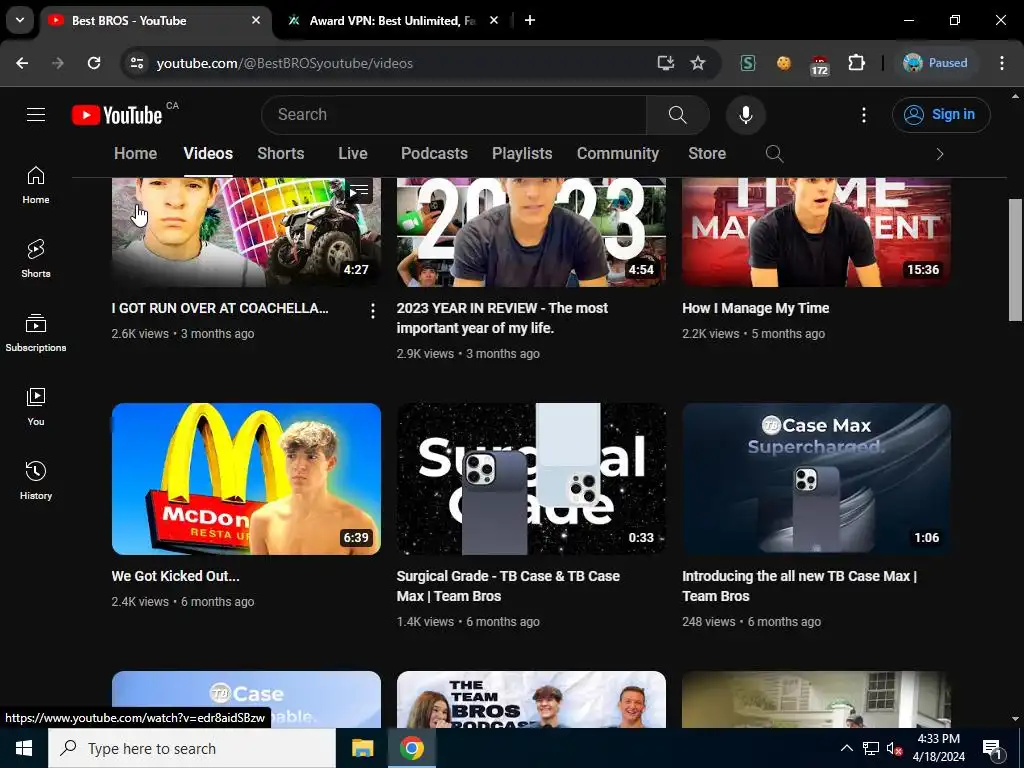Click the Team Bros Podcast thumbnail
Screen dimensions: 1024x768
(531, 699)
